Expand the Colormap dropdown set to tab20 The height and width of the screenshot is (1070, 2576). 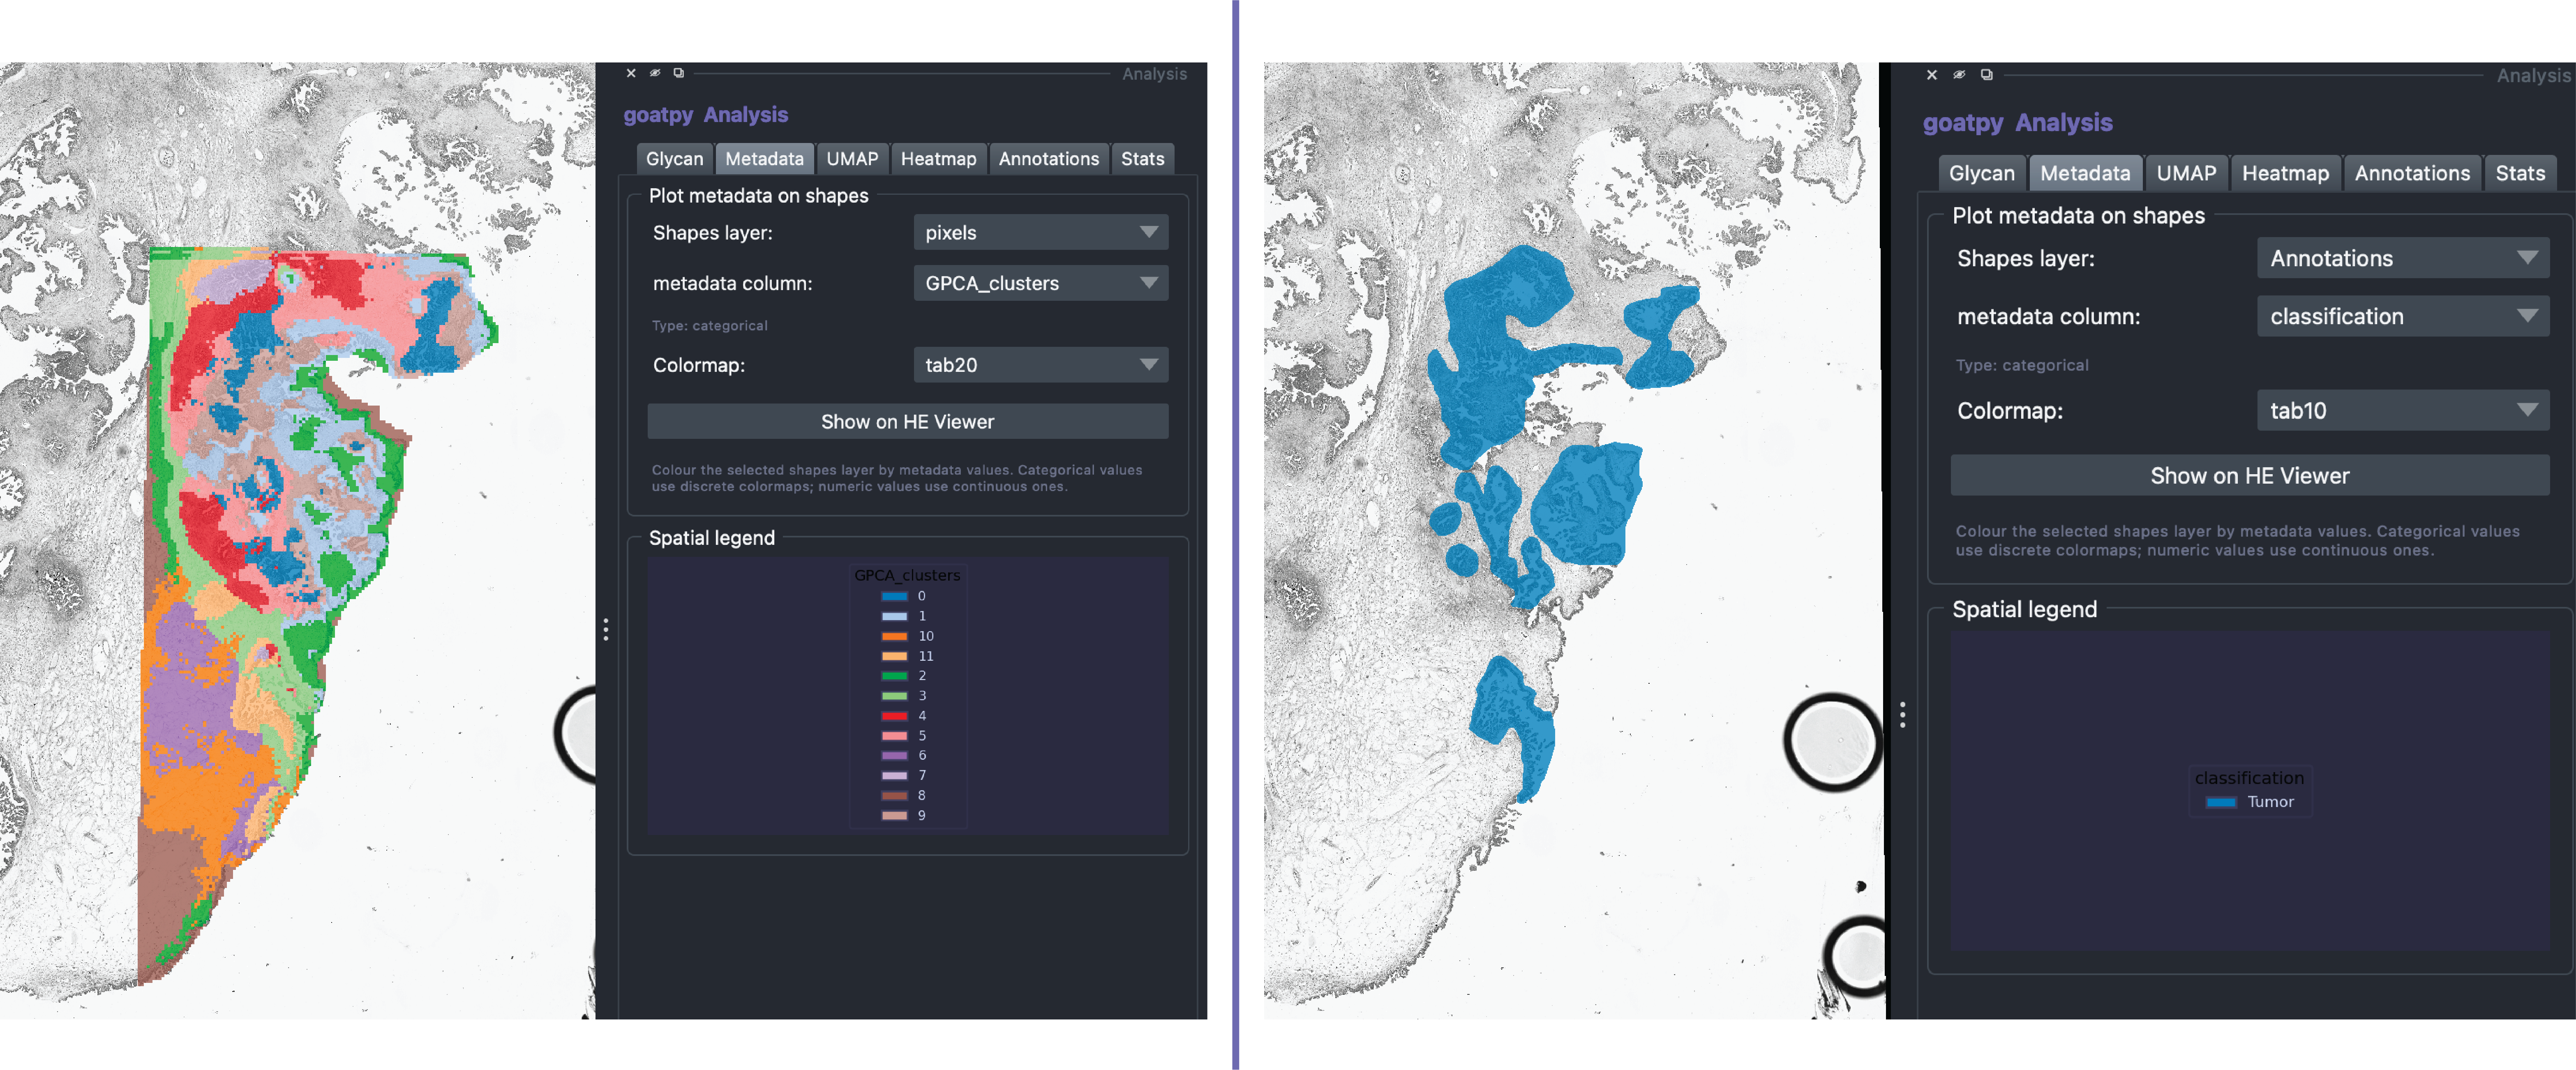[x=1040, y=365]
